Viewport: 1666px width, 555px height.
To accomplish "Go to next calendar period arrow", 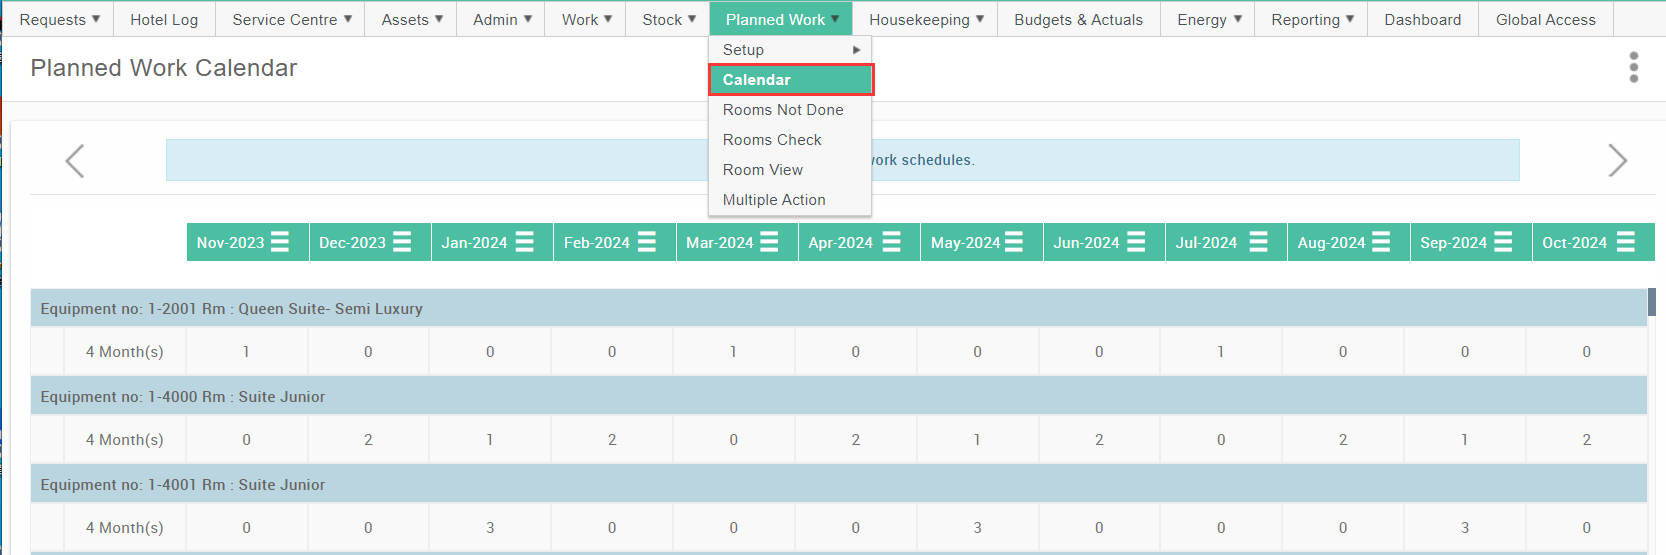I will pos(1617,160).
